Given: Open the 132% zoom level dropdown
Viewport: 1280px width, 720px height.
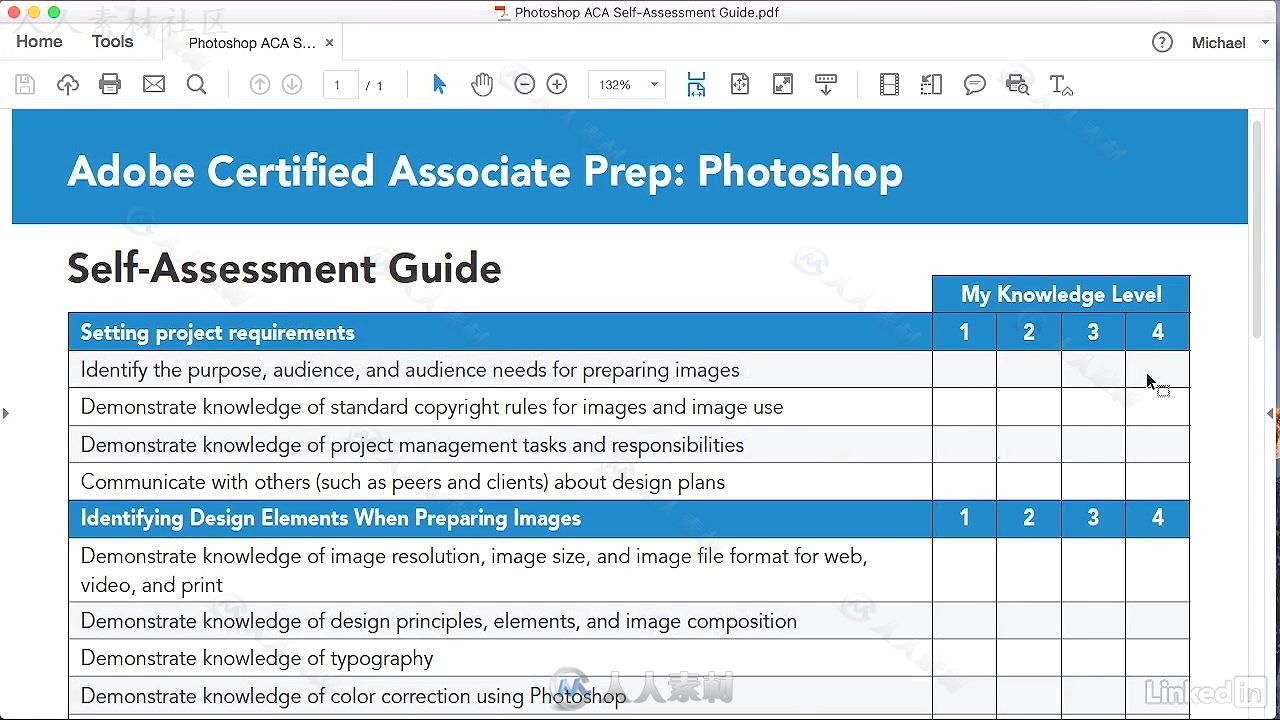Looking at the screenshot, I should (627, 85).
